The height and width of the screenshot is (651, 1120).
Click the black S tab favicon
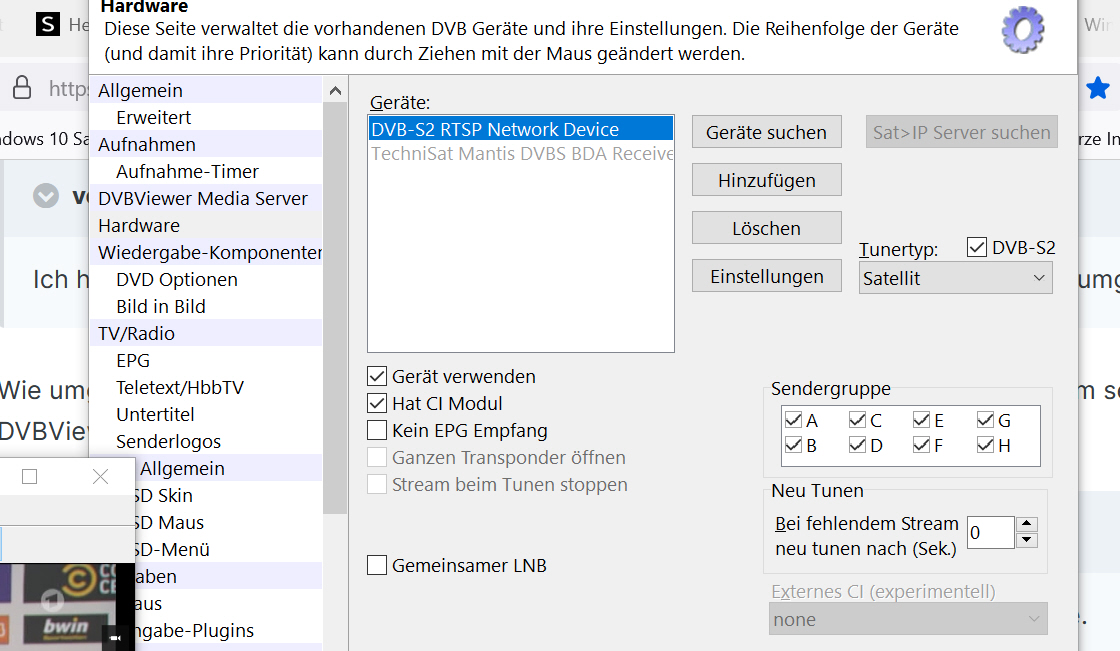[48, 24]
